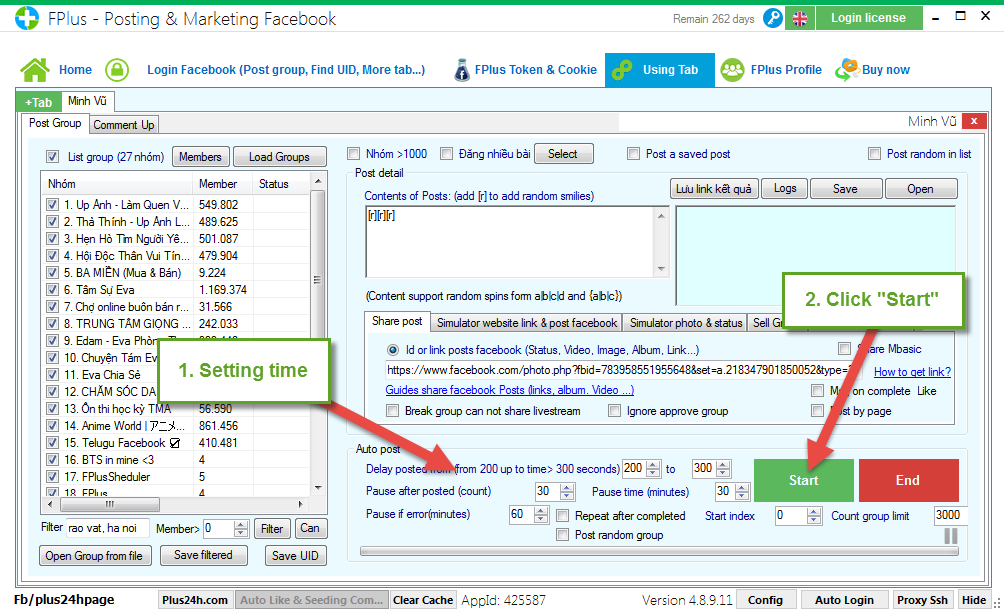Image resolution: width=1004 pixels, height=612 pixels.
Task: Click the Save filtered button
Action: [203, 555]
